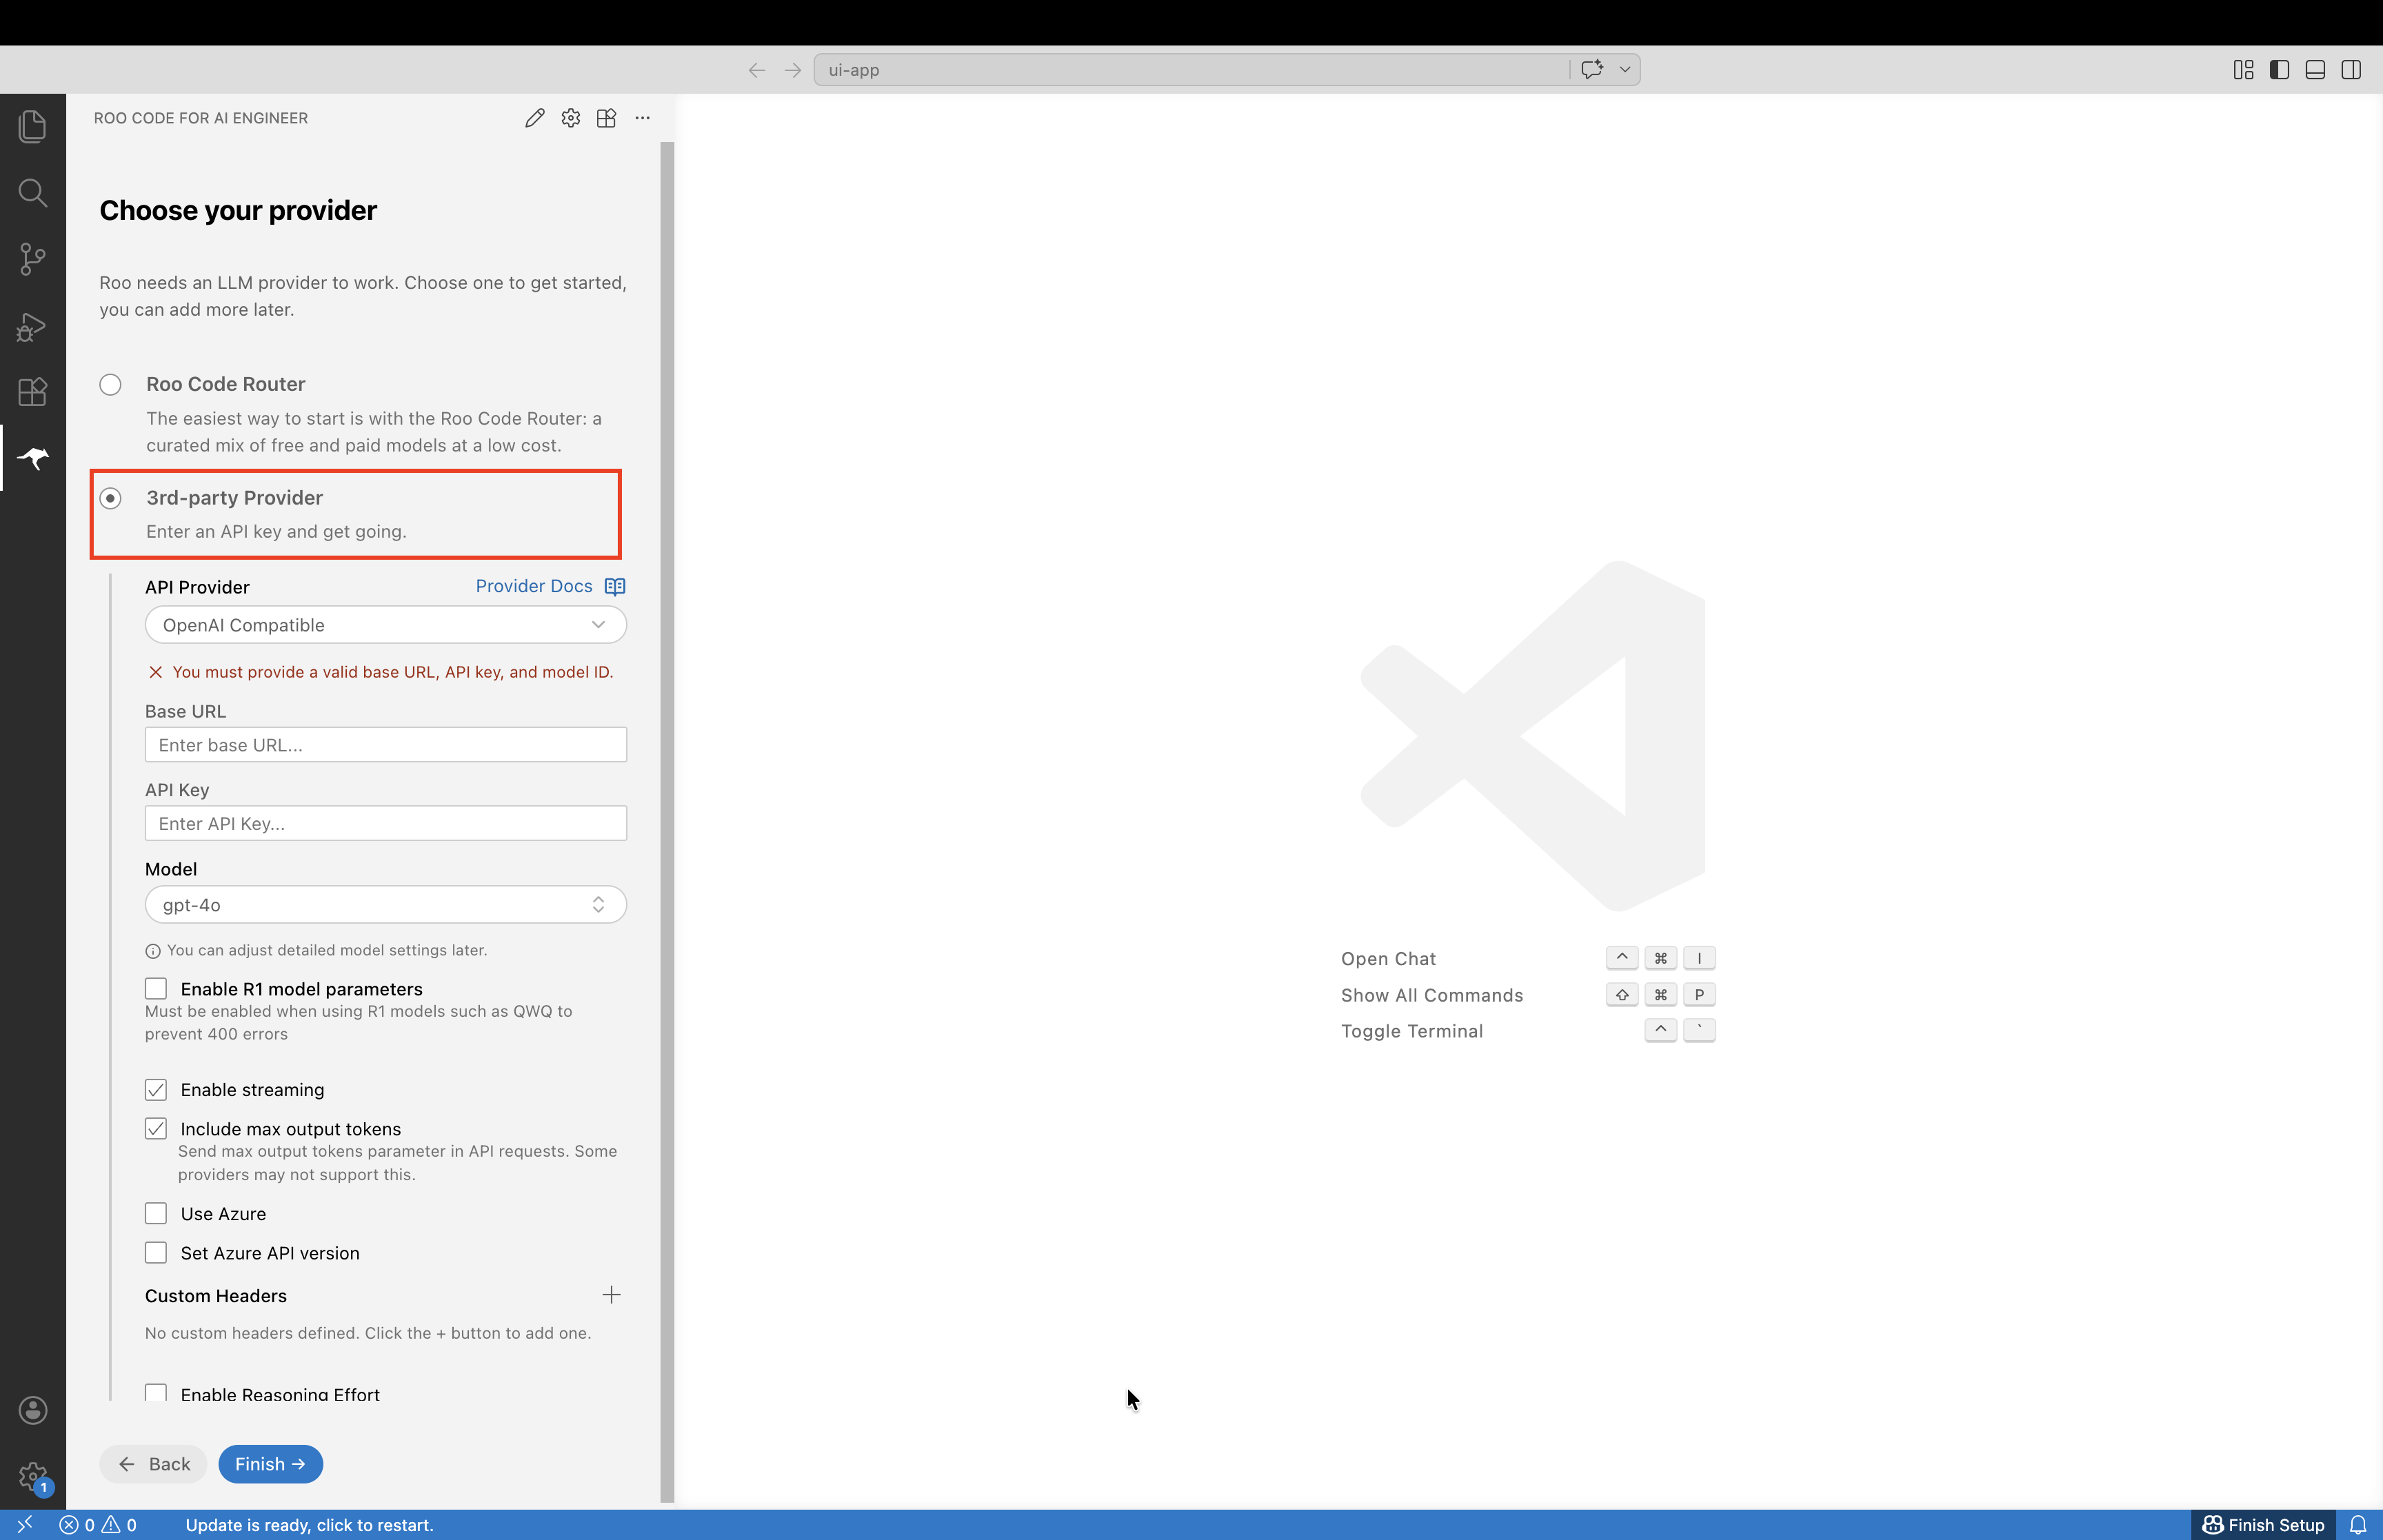Uncheck the Enable streaming option
Image resolution: width=2383 pixels, height=1540 pixels.
pyautogui.click(x=156, y=1089)
